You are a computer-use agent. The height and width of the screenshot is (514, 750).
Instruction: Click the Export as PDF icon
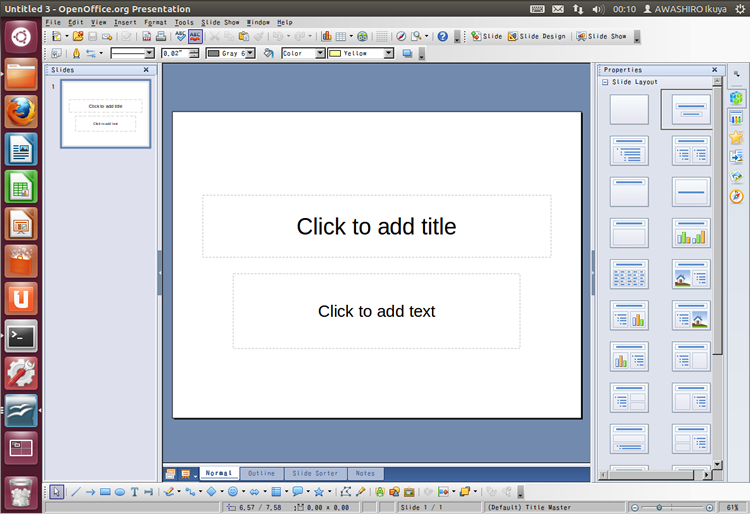pyautogui.click(x=146, y=36)
